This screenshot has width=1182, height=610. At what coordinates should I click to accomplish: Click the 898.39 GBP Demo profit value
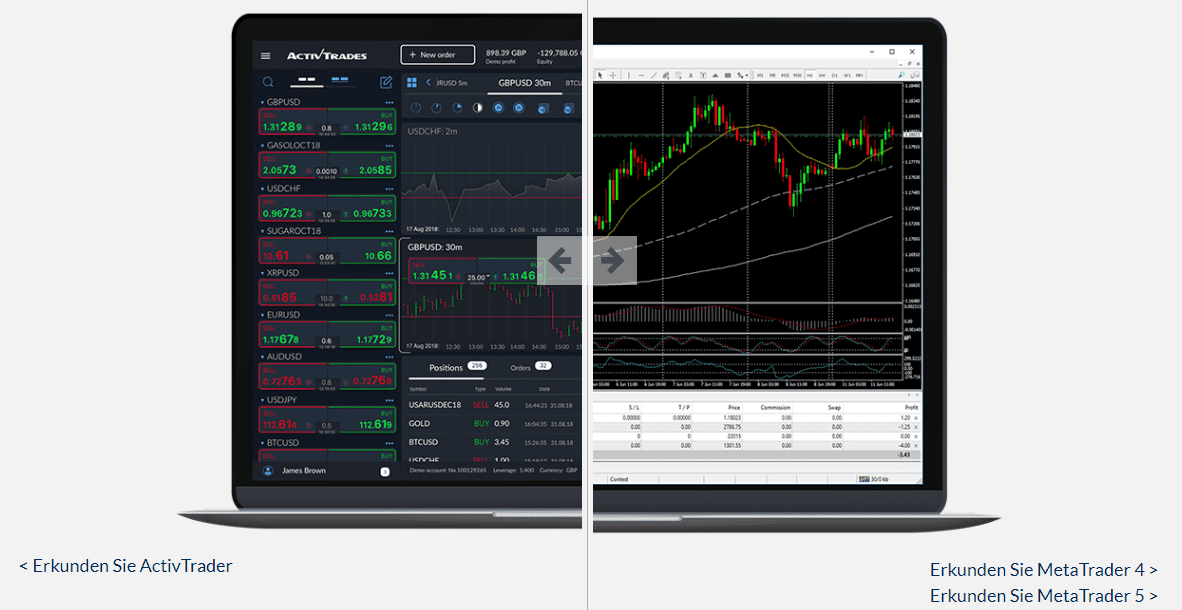click(x=506, y=56)
